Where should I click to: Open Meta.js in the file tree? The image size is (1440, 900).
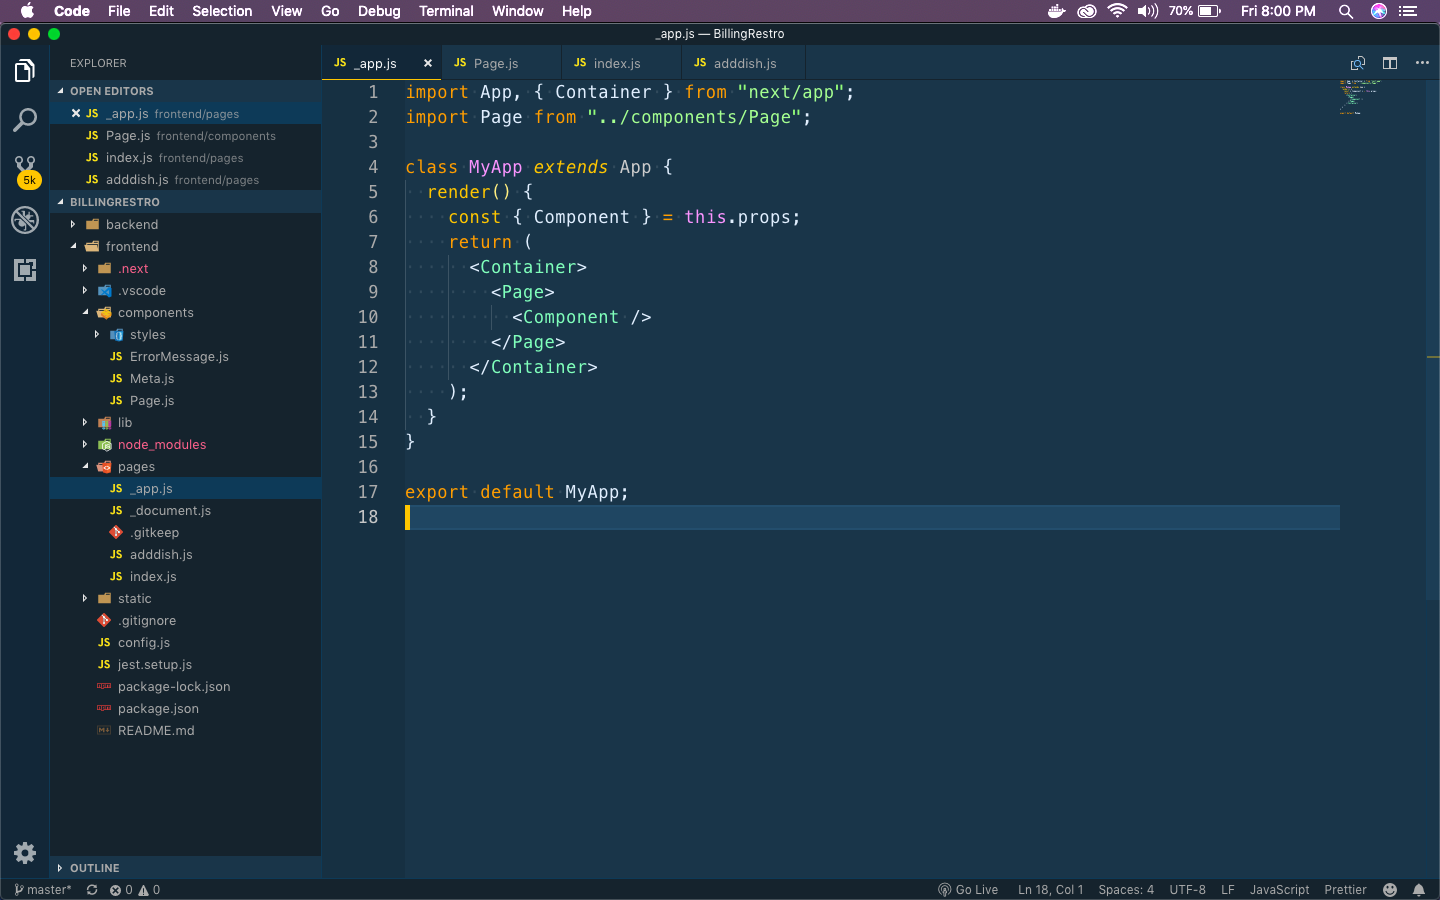(x=186, y=379)
